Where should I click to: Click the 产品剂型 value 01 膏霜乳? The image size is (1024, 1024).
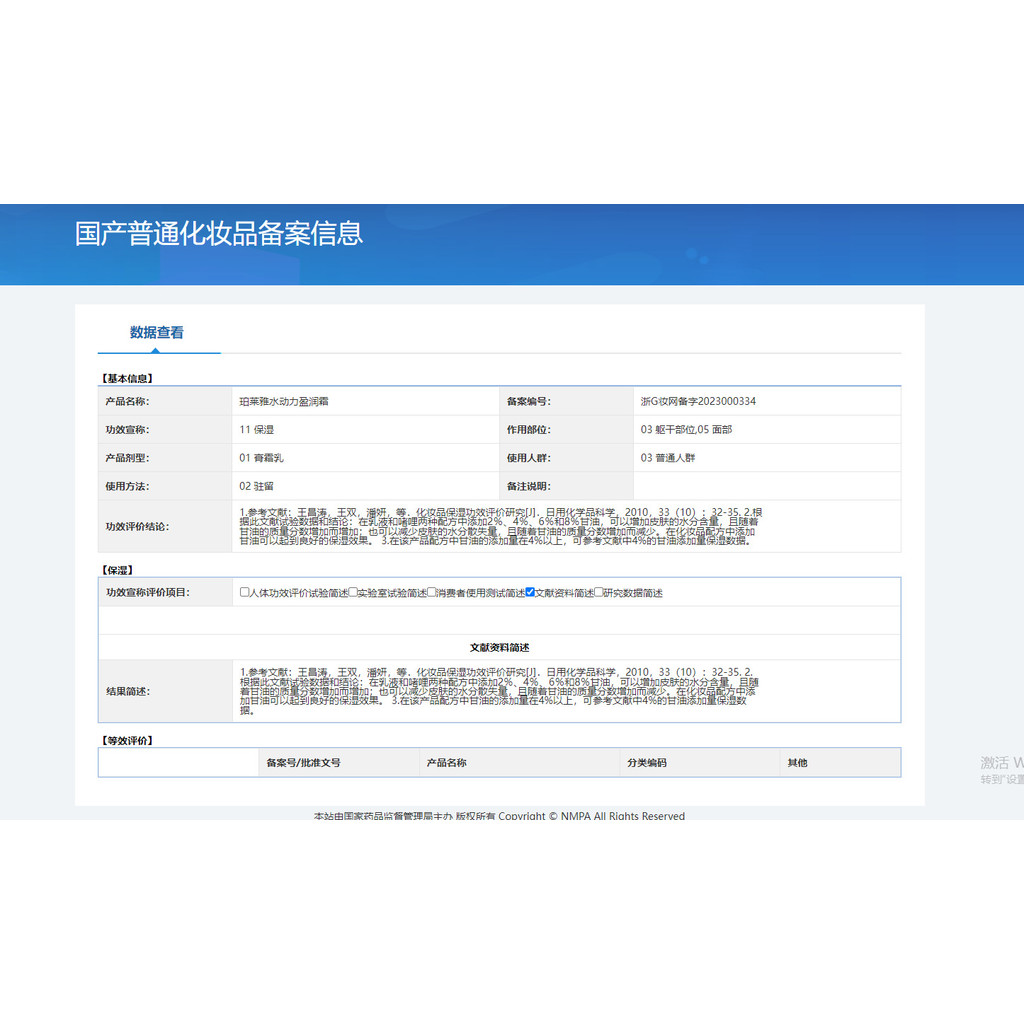pyautogui.click(x=262, y=458)
